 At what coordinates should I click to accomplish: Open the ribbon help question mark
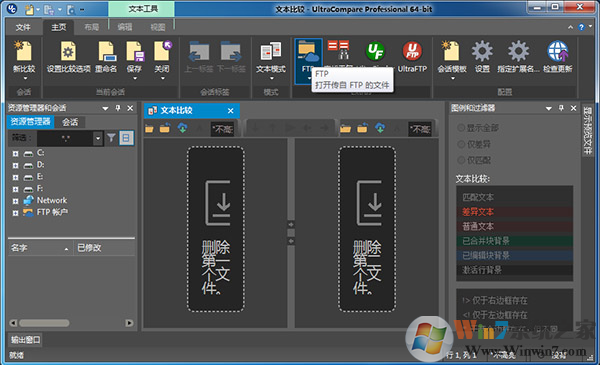tap(581, 27)
